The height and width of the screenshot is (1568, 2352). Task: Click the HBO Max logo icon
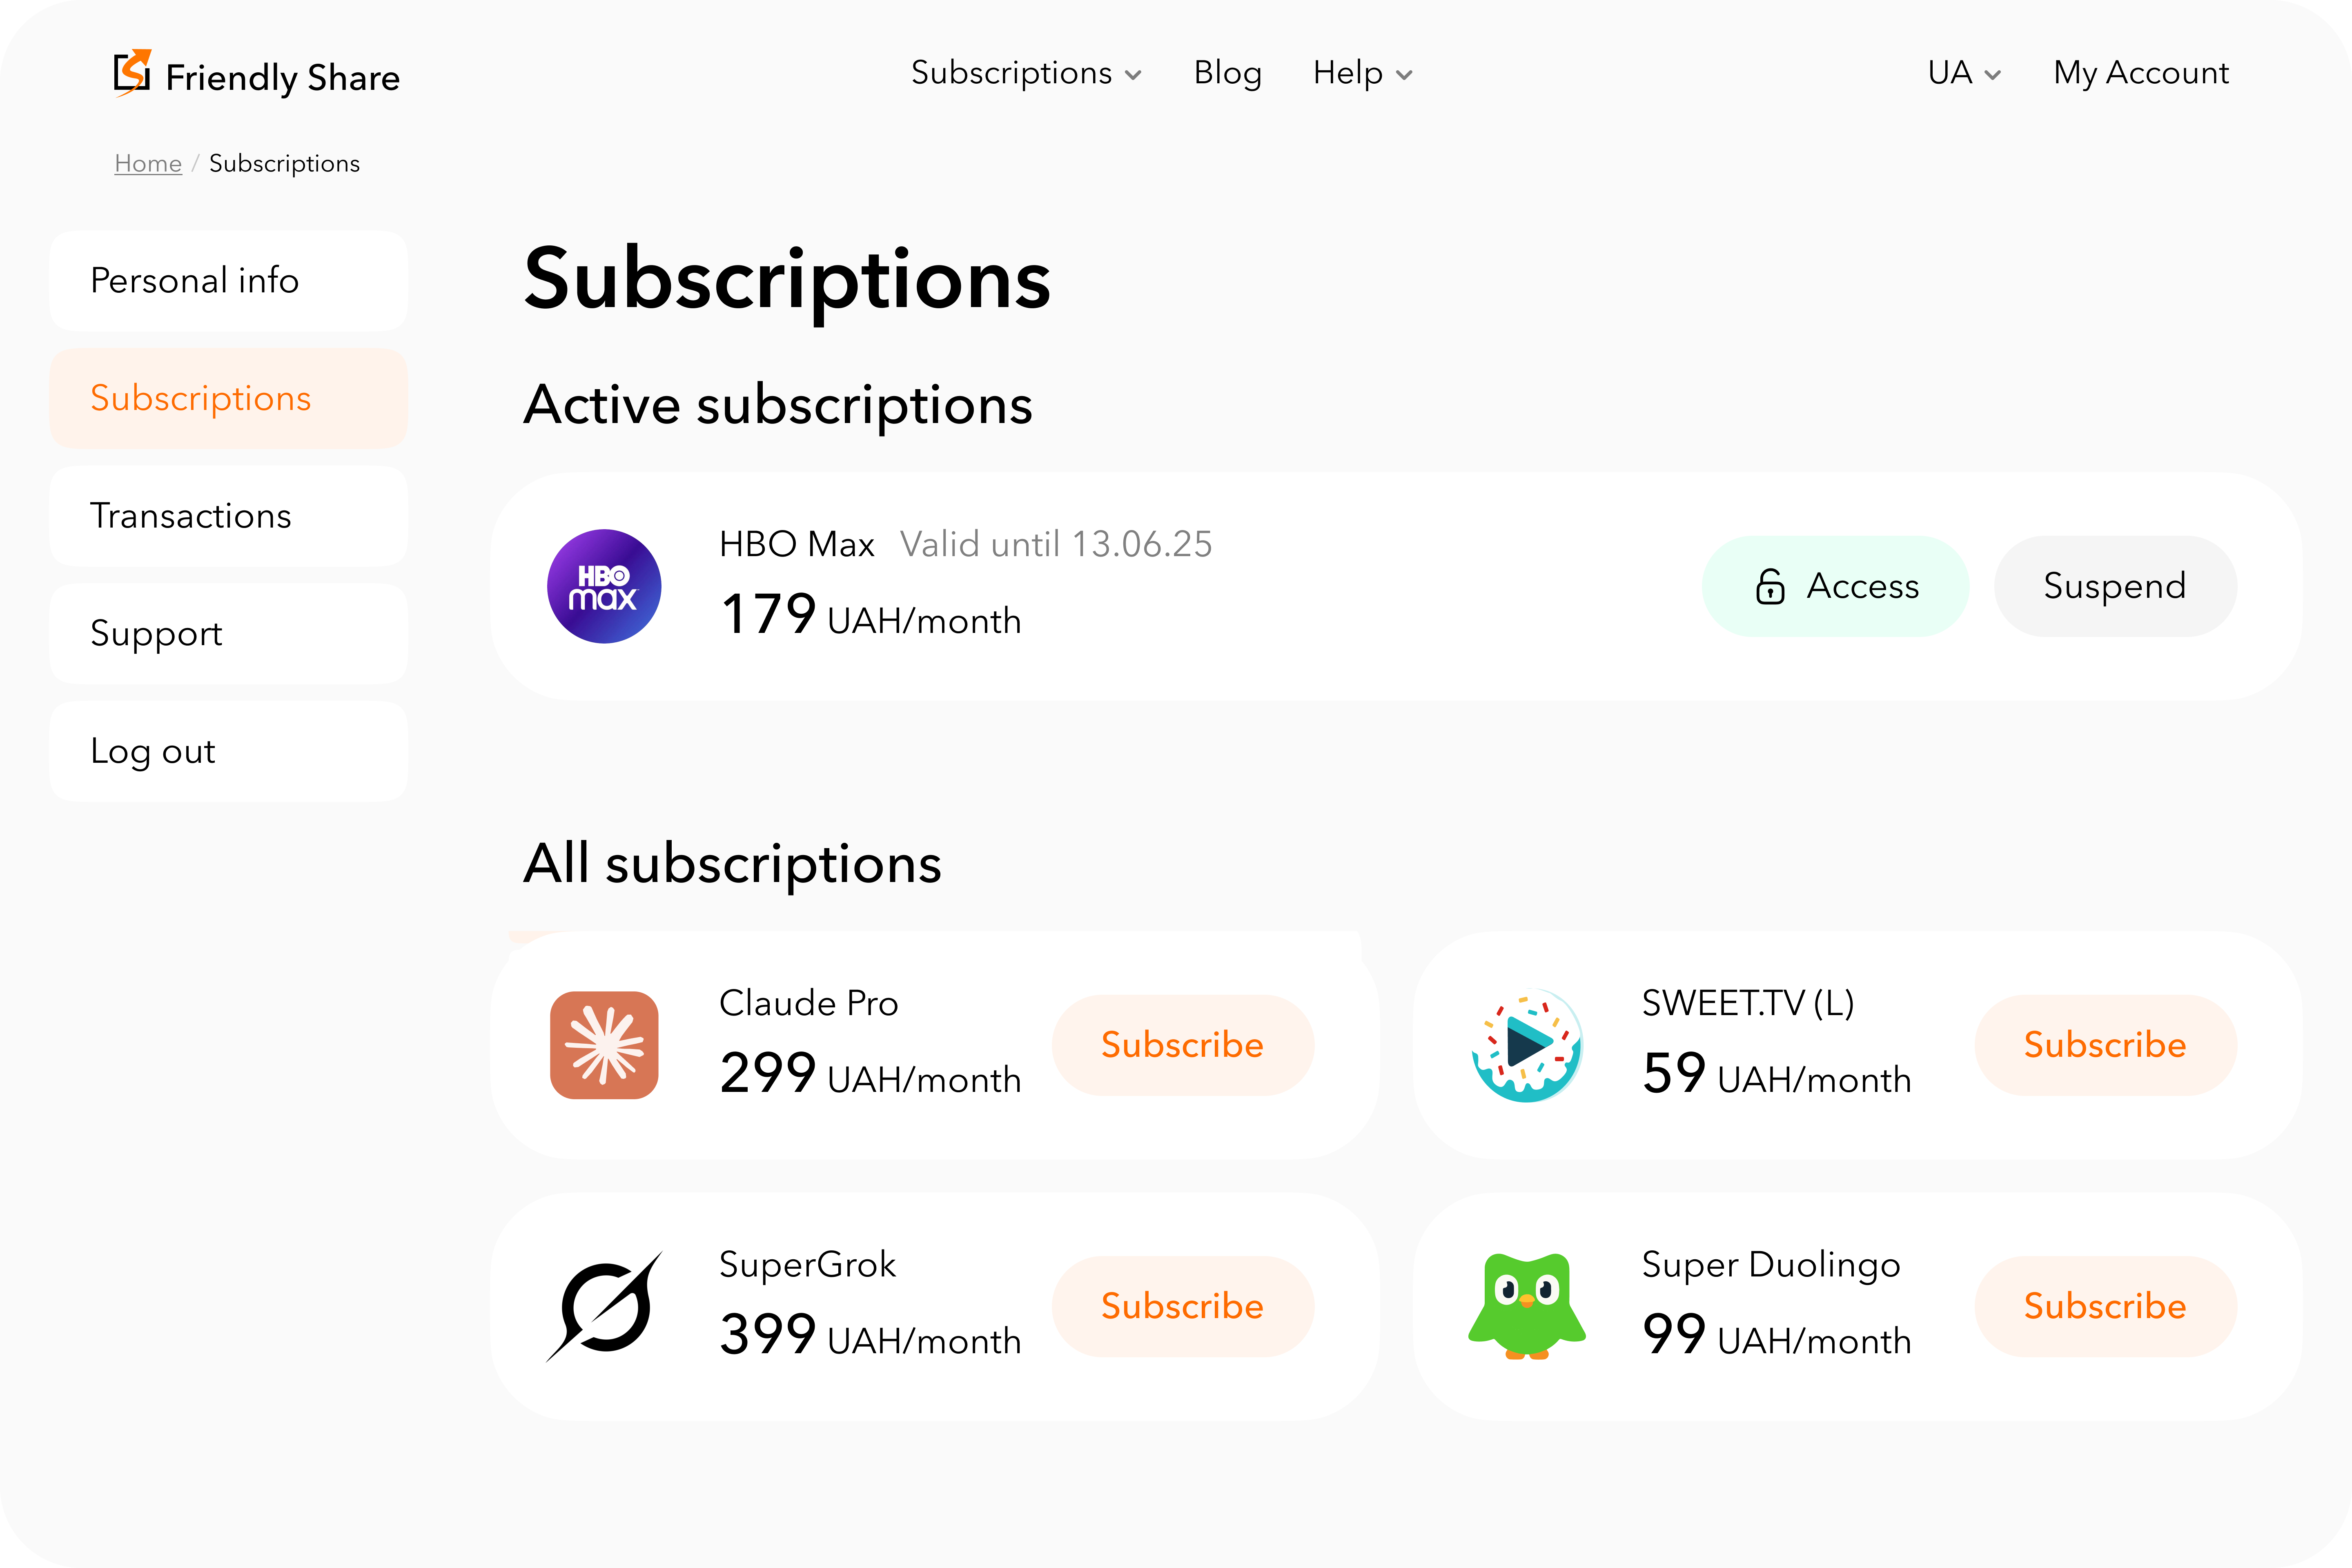tap(604, 586)
